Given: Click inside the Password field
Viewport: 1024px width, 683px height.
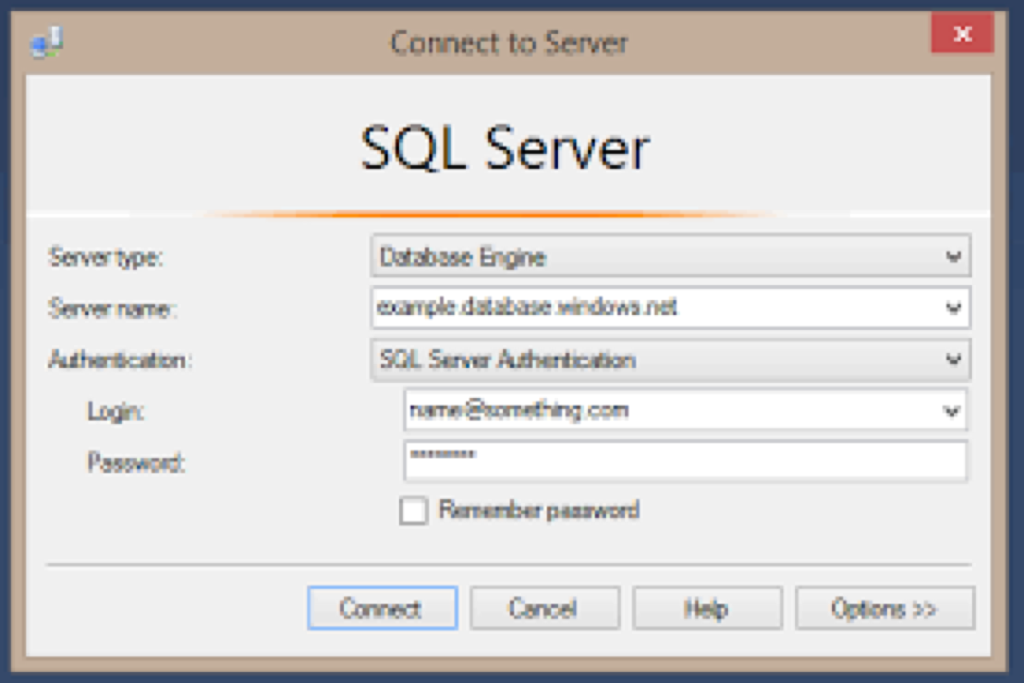Looking at the screenshot, I should tap(685, 460).
